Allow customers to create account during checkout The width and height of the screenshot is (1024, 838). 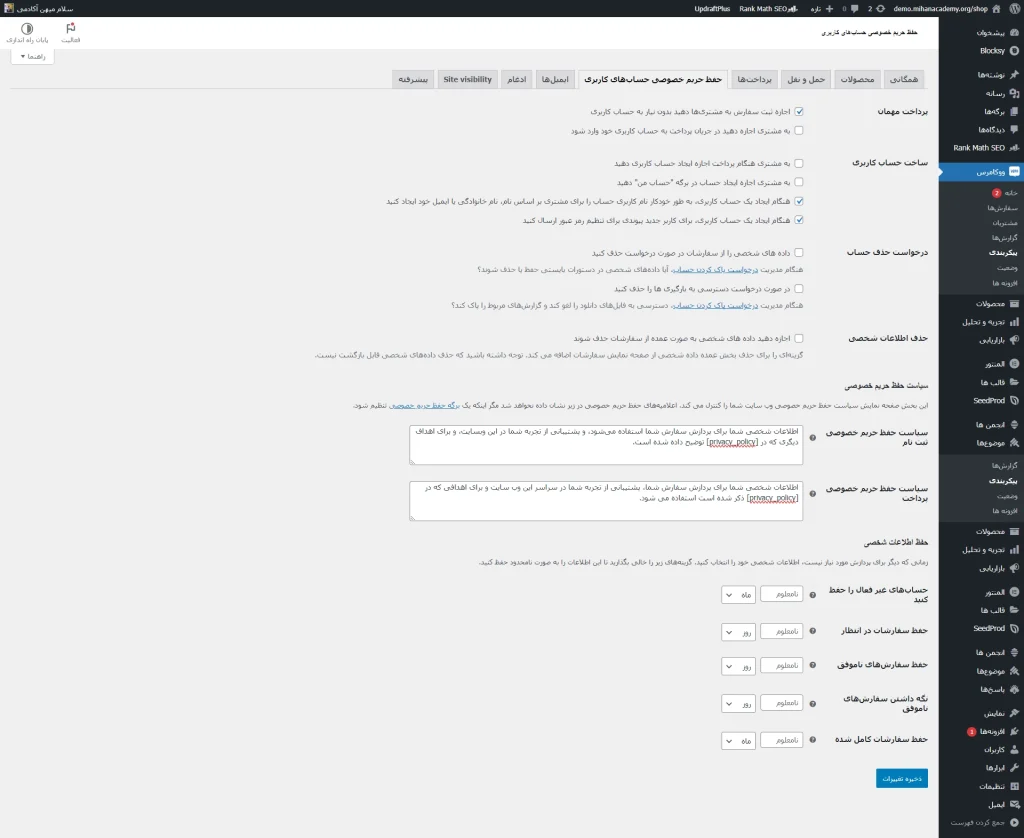(799, 162)
